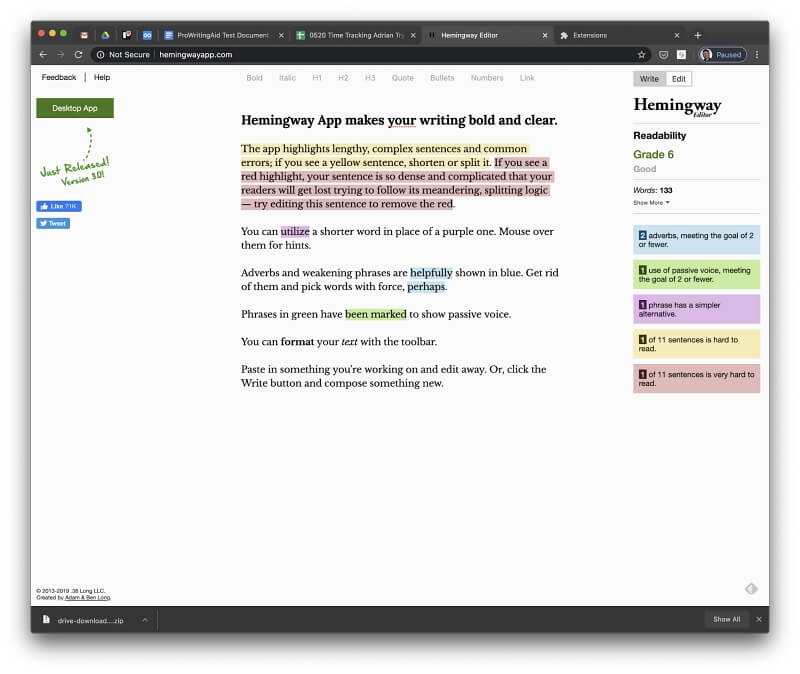Click the red very hard to read box
This screenshot has width=800, height=674.
[x=696, y=379]
